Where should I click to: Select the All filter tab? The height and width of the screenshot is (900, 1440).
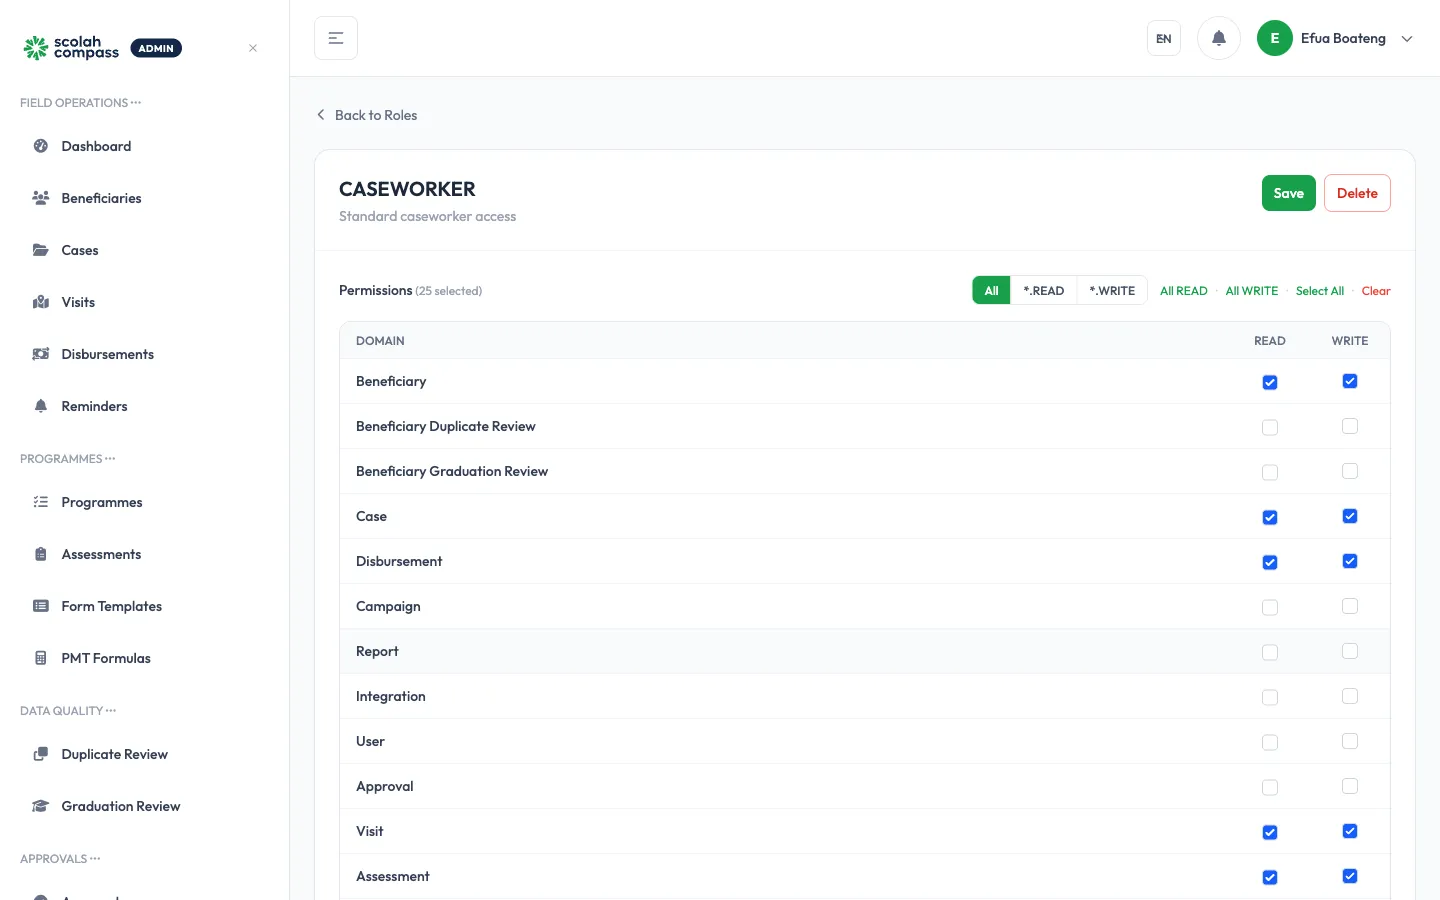pos(991,291)
